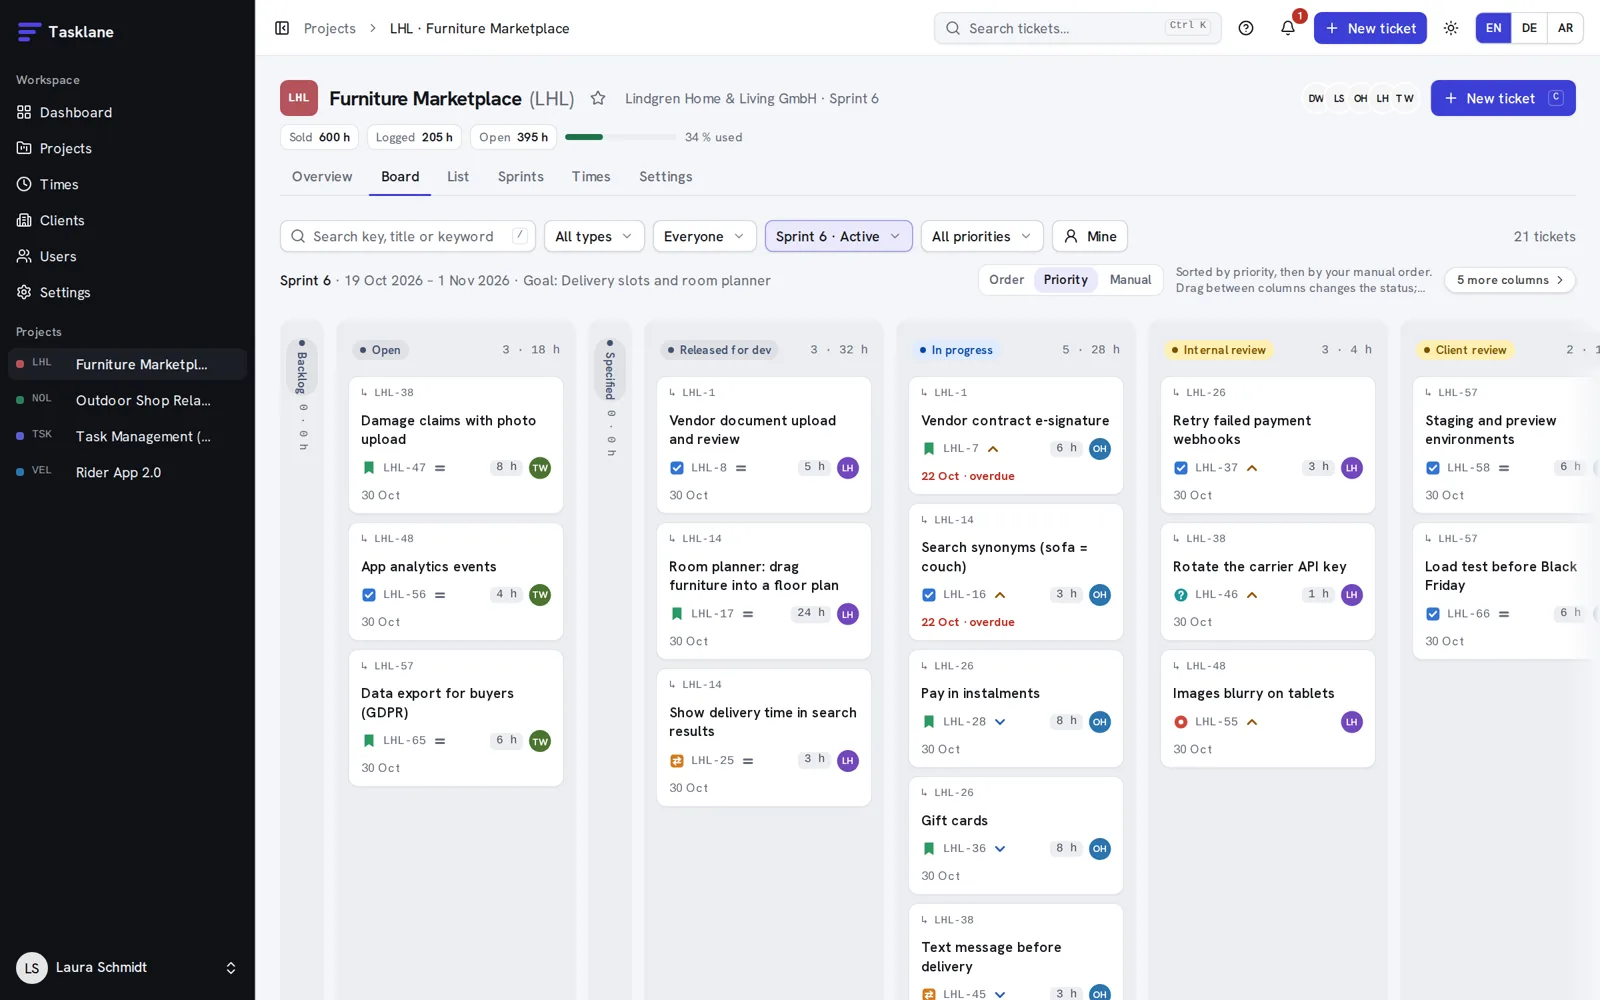Click the OH avatar on LHL-7 card
The width and height of the screenshot is (1600, 1000).
coord(1100,449)
